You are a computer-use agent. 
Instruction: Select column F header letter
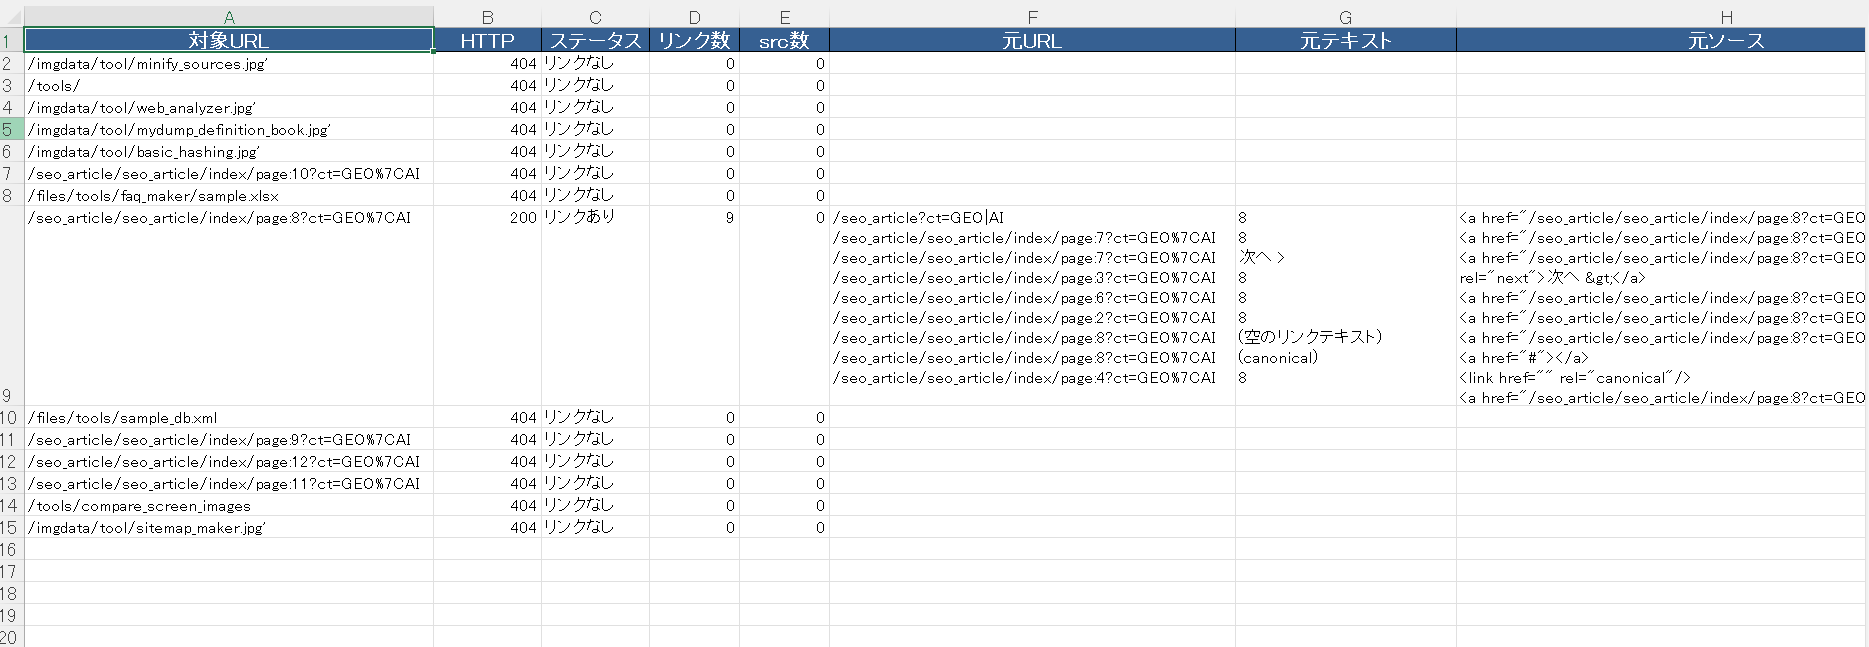1032,17
